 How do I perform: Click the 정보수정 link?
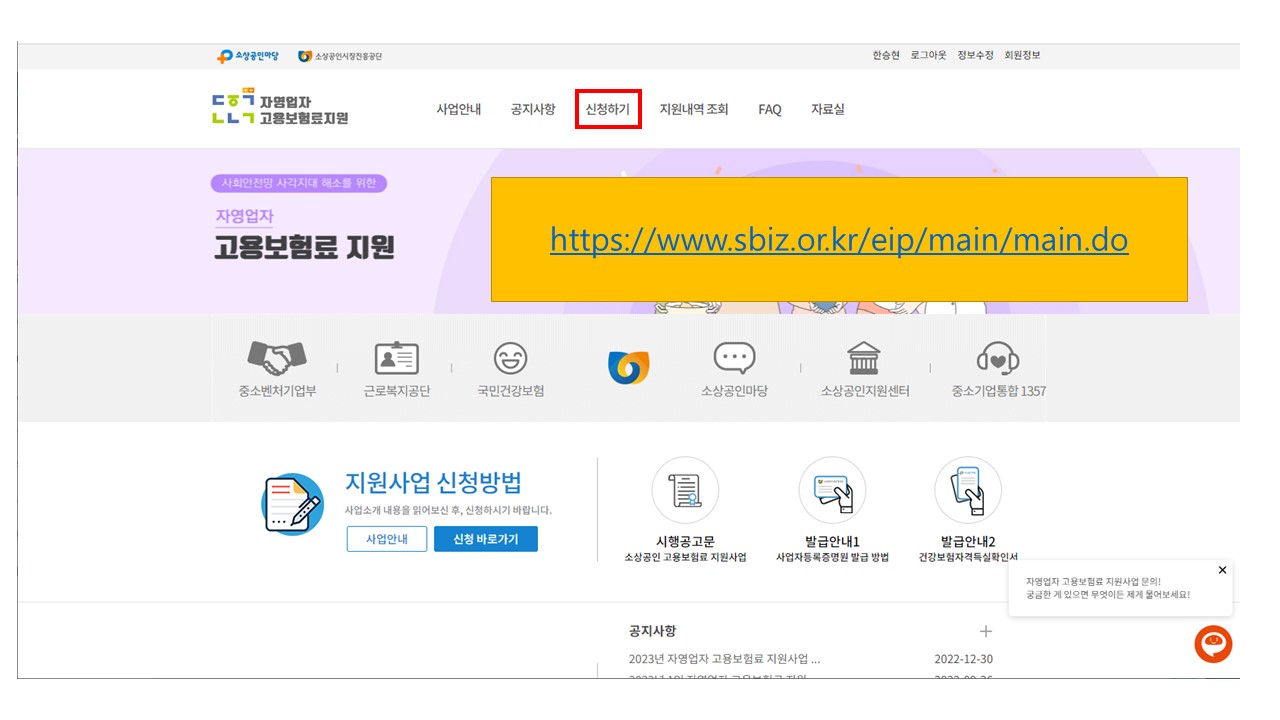[x=975, y=55]
